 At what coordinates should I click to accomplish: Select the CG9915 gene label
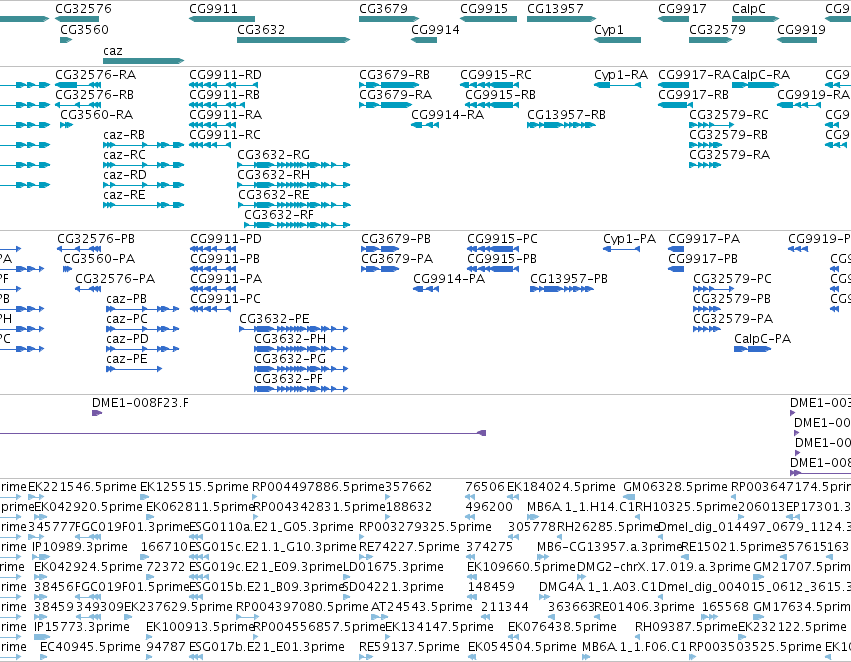click(x=484, y=9)
